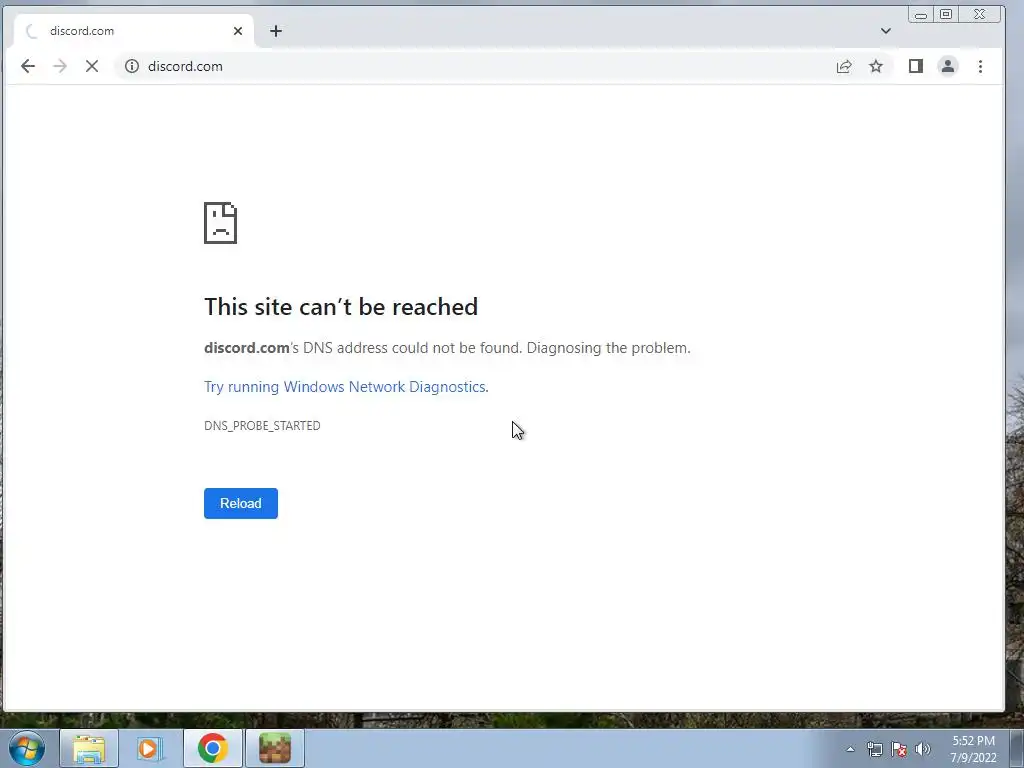This screenshot has width=1024, height=768.
Task: Launch Windows Media Player from taskbar
Action: (x=150, y=748)
